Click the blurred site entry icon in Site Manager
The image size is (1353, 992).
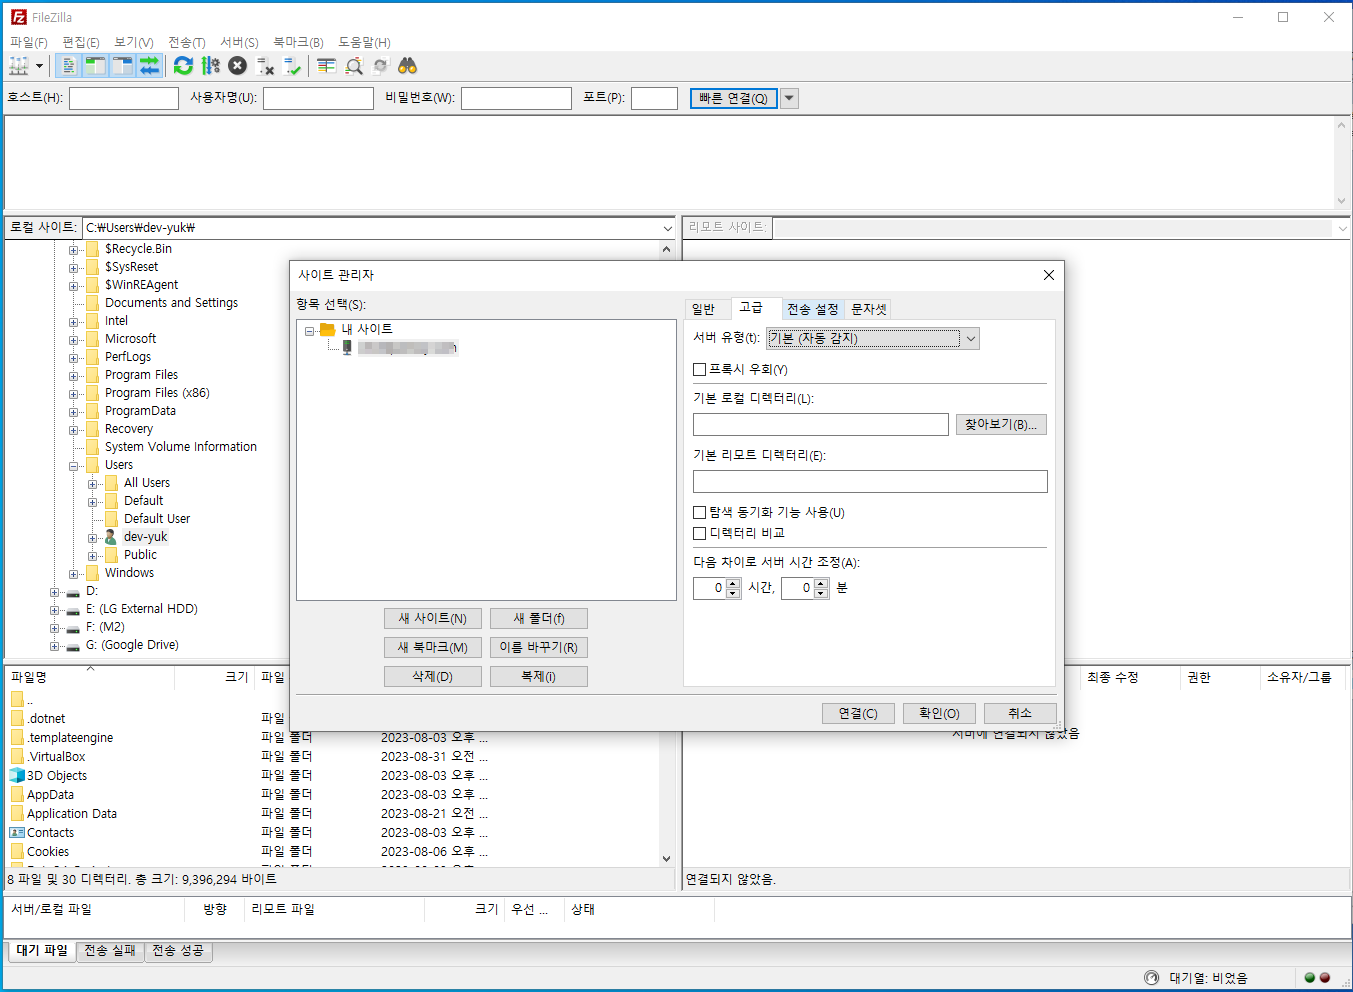pos(347,347)
